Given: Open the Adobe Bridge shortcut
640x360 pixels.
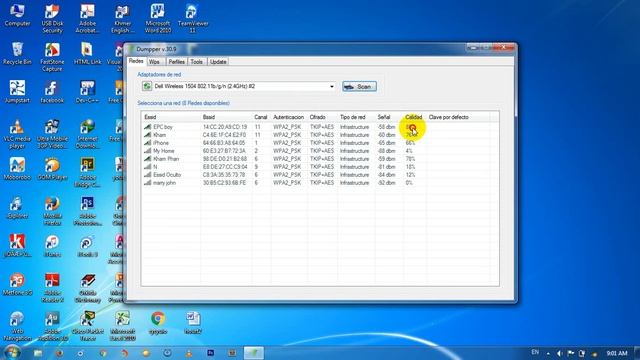Looking at the screenshot, I should pyautogui.click(x=87, y=172).
